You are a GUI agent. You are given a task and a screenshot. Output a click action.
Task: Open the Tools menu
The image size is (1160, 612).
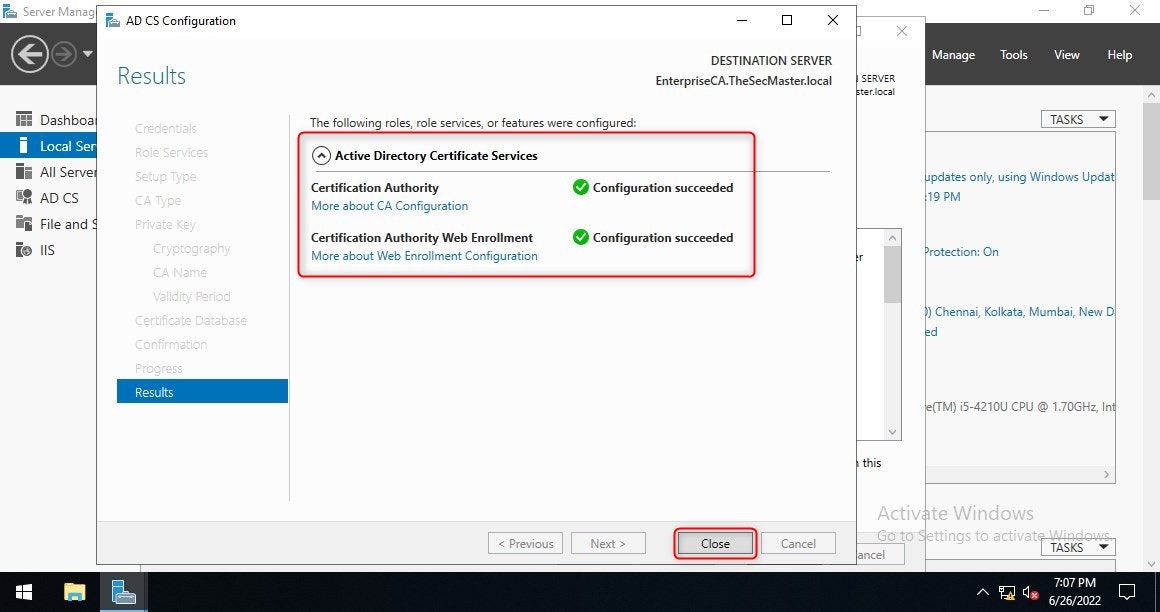[1014, 55]
